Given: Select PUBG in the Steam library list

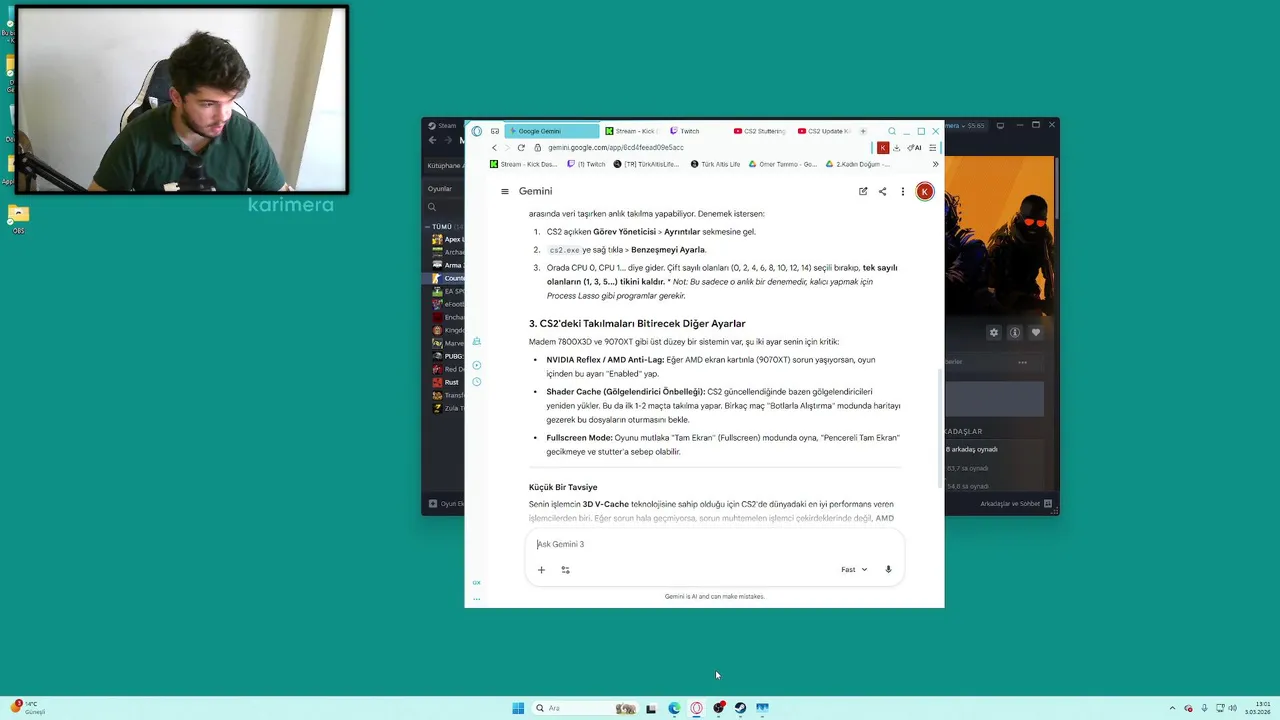Looking at the screenshot, I should [x=447, y=356].
